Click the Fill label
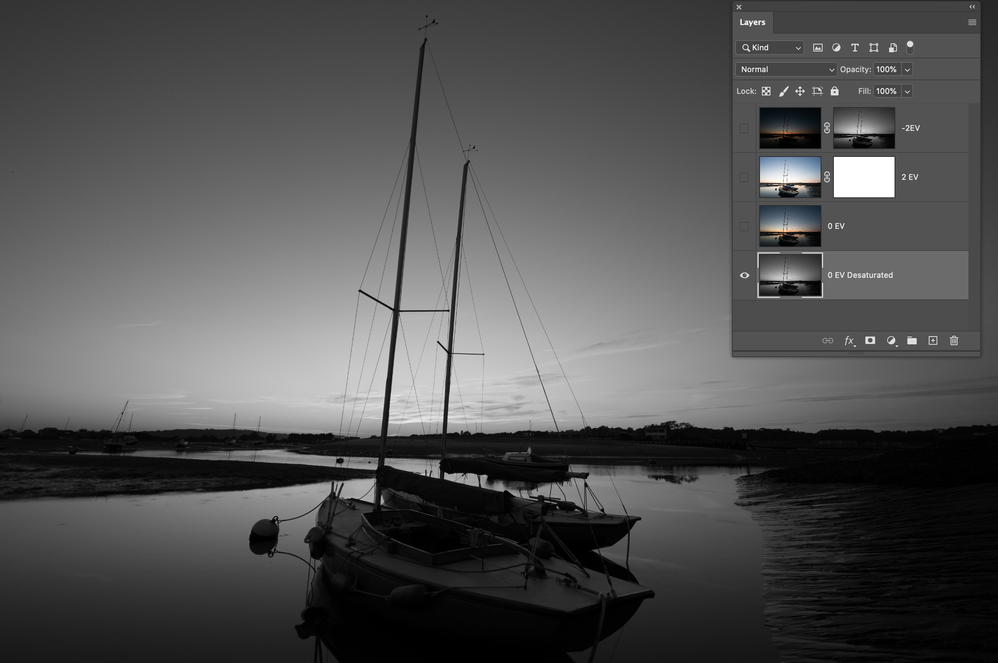 click(x=864, y=91)
